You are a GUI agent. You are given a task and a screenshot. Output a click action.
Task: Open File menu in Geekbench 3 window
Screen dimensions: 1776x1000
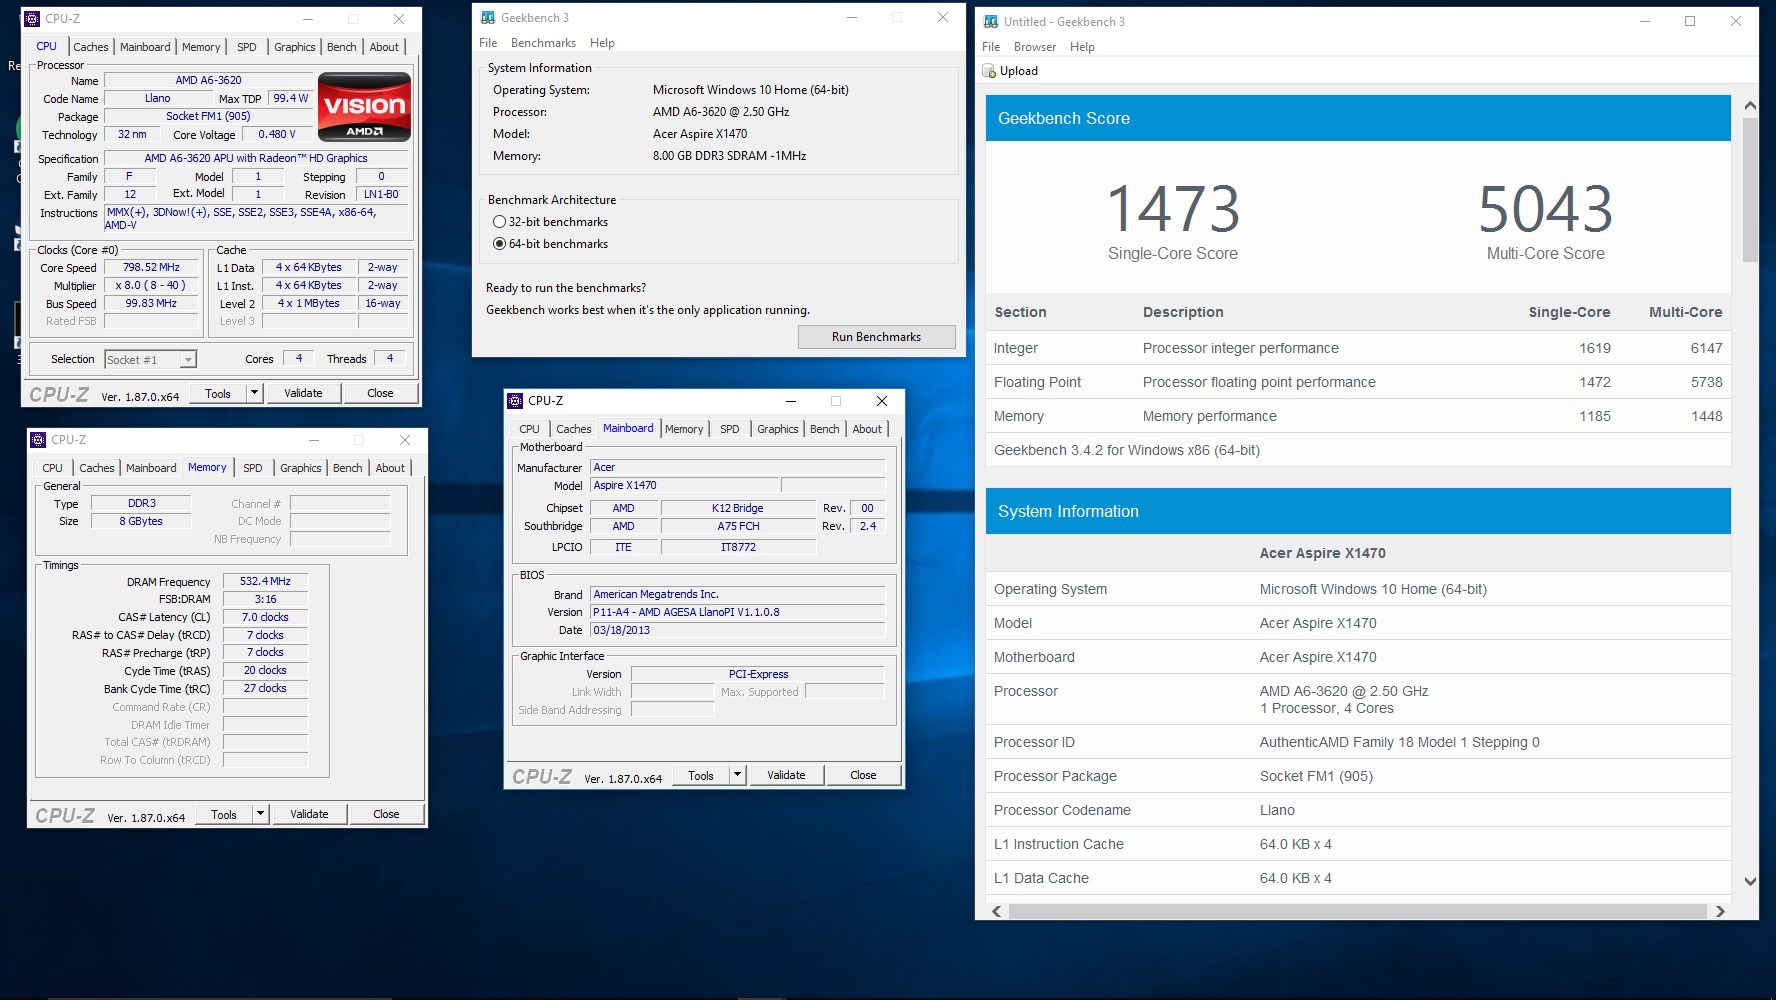[488, 43]
